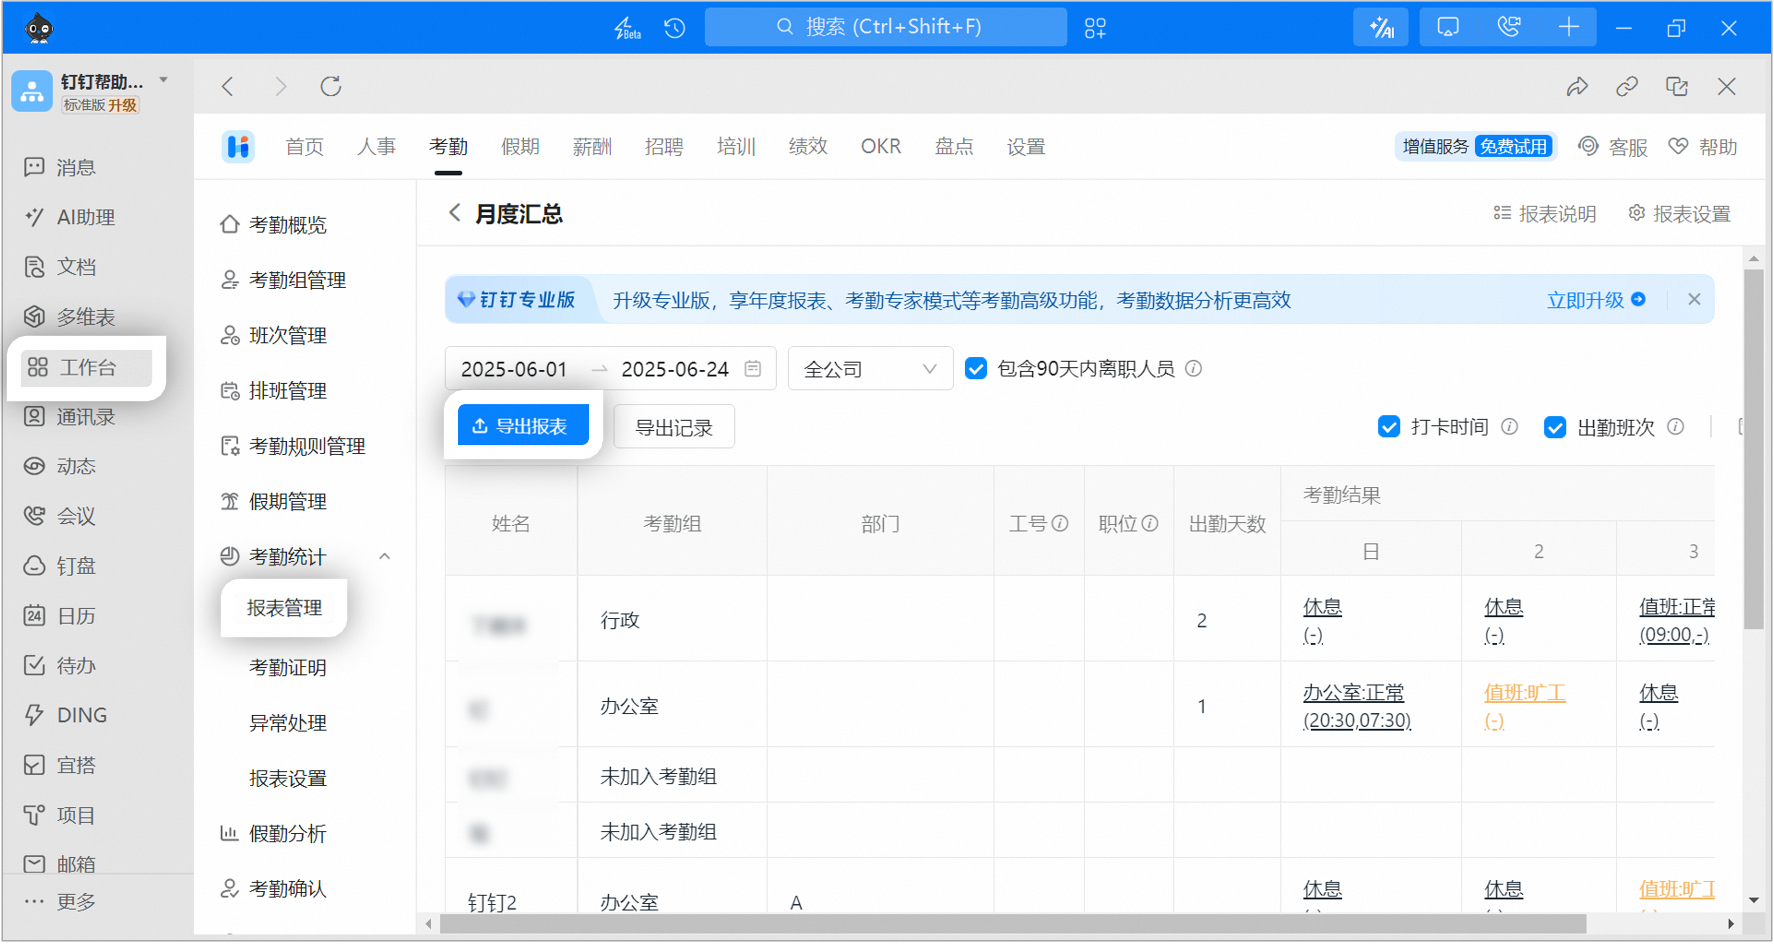Image resolution: width=1774 pixels, height=944 pixels.
Task: Click the 导出报表 button
Action: (523, 427)
